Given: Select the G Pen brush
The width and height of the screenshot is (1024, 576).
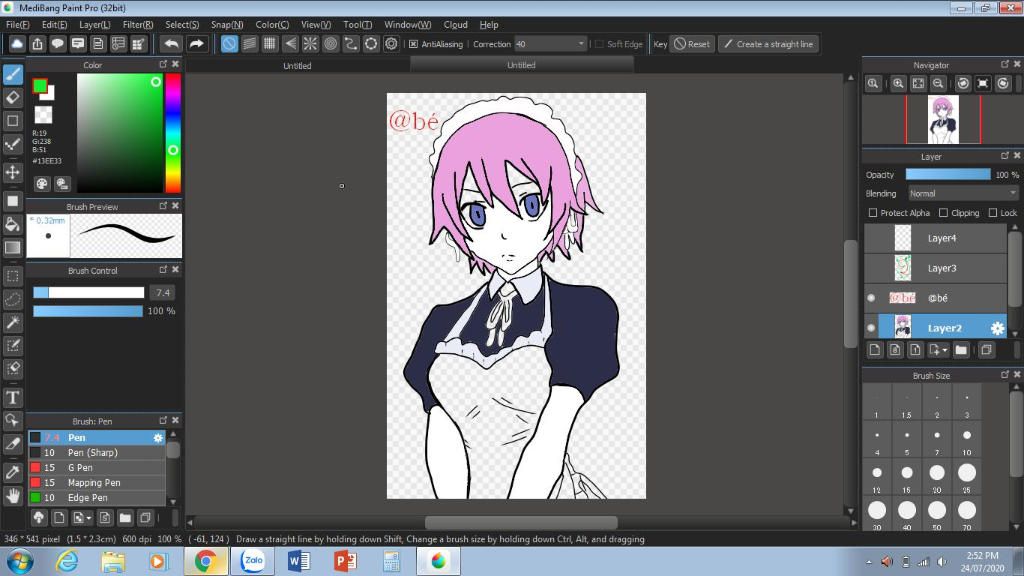Looking at the screenshot, I should (x=97, y=468).
